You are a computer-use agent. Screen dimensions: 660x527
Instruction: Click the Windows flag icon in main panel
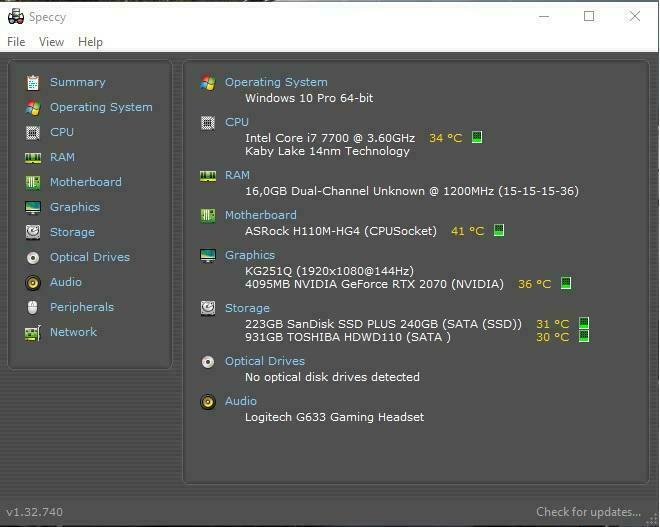[208, 83]
